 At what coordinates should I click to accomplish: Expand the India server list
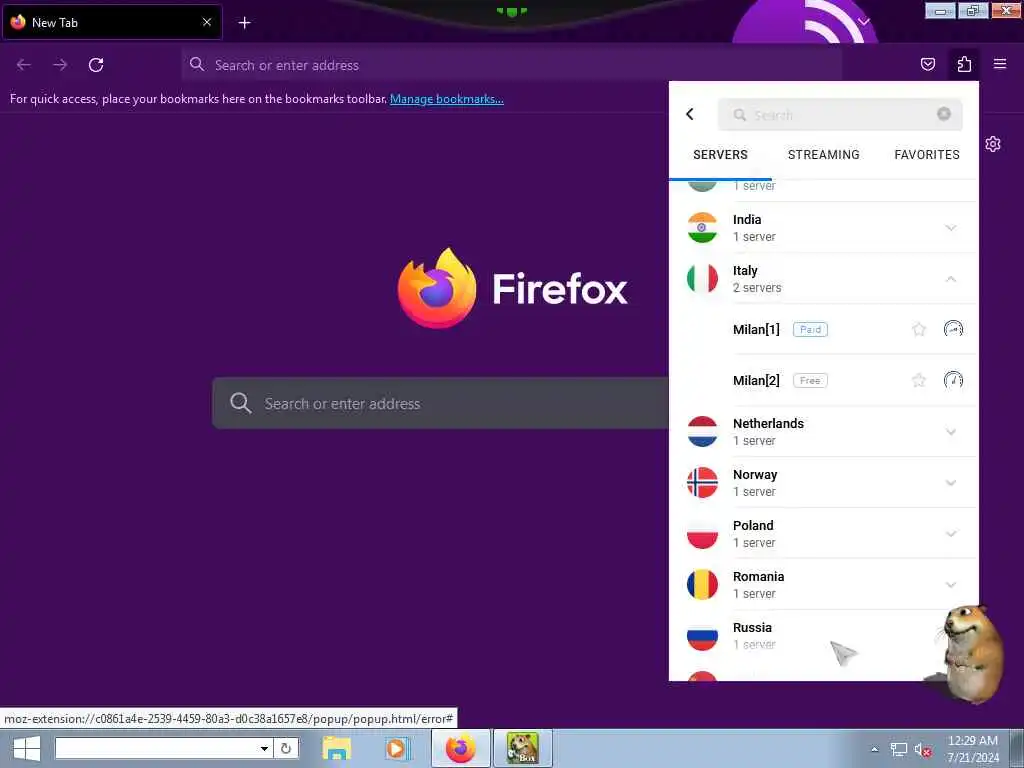(x=951, y=228)
